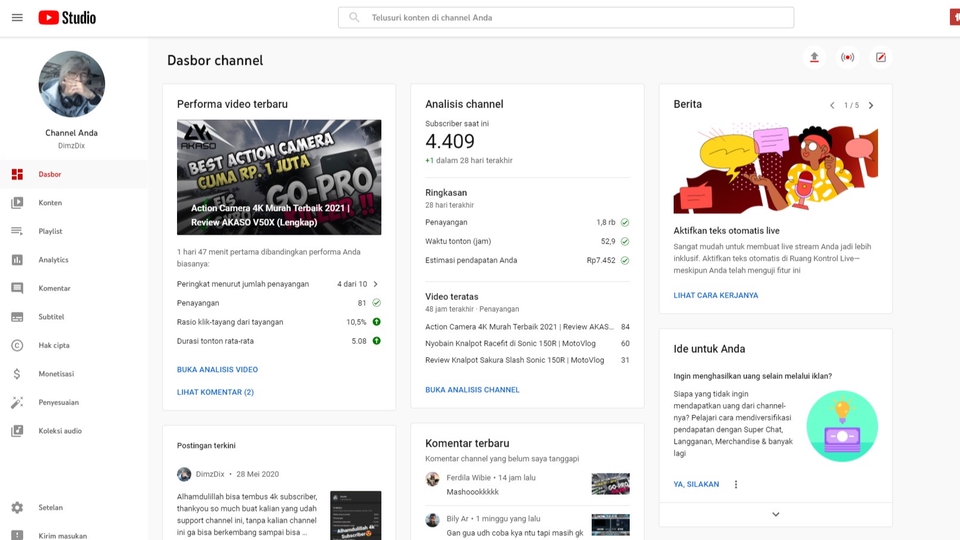
Task: Open the Hak cipta menu item
Action: pos(73,345)
